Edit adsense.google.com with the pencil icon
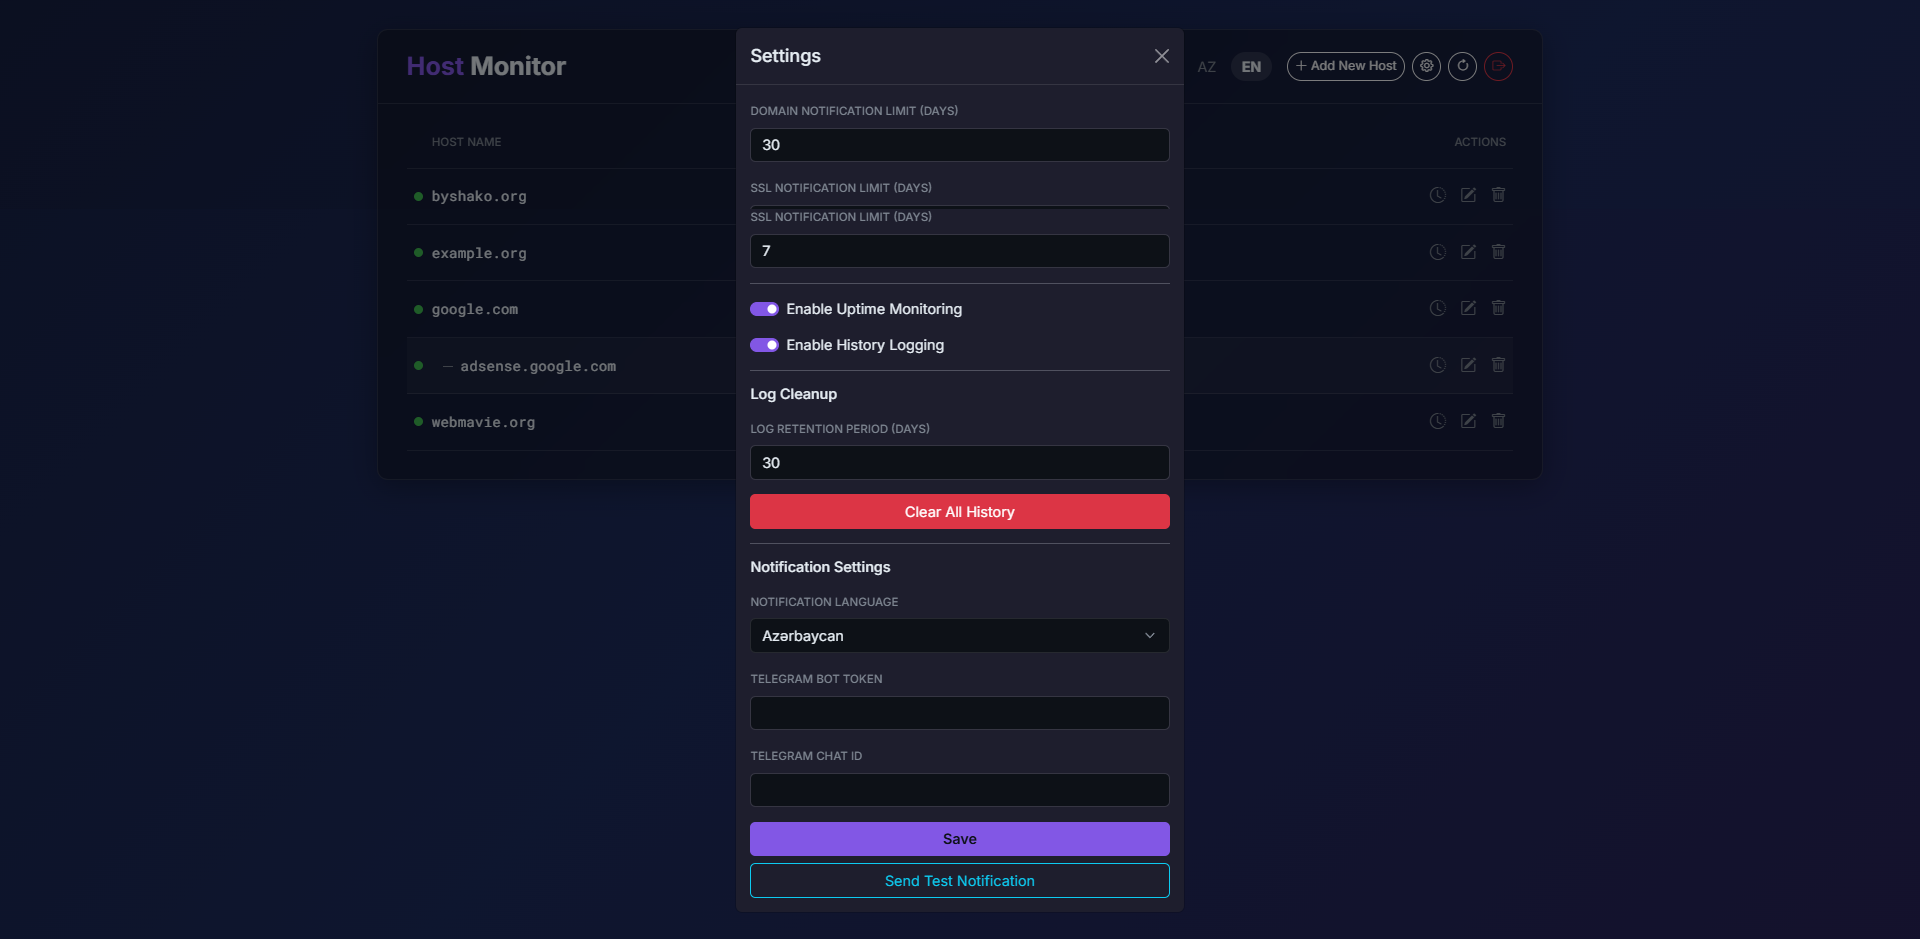Screen dimensions: 1920x939 [x=1467, y=365]
